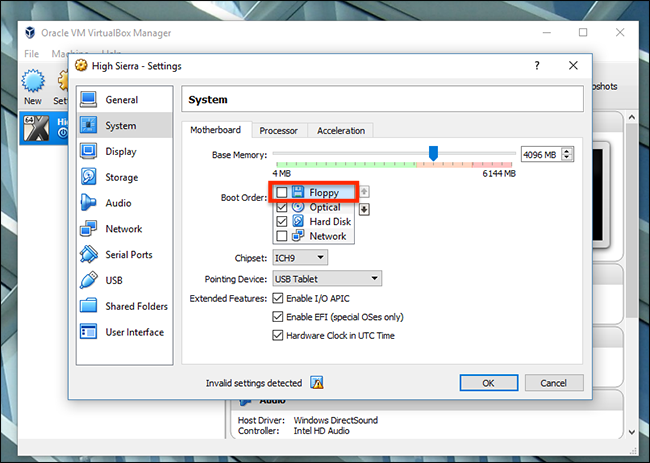This screenshot has width=650, height=463.
Task: Click Cancel to discard settings
Action: click(x=553, y=383)
